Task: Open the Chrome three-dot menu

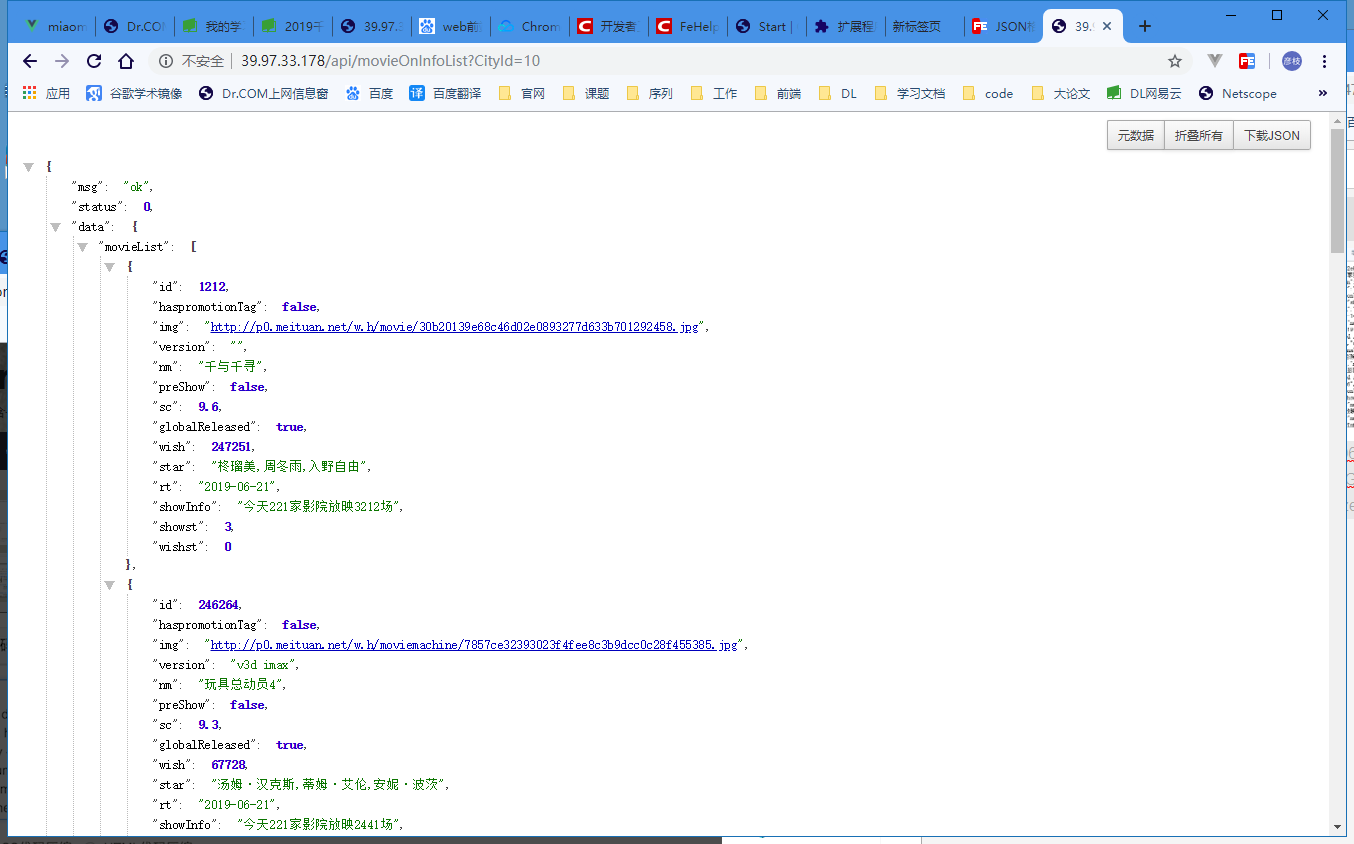Action: [1323, 61]
